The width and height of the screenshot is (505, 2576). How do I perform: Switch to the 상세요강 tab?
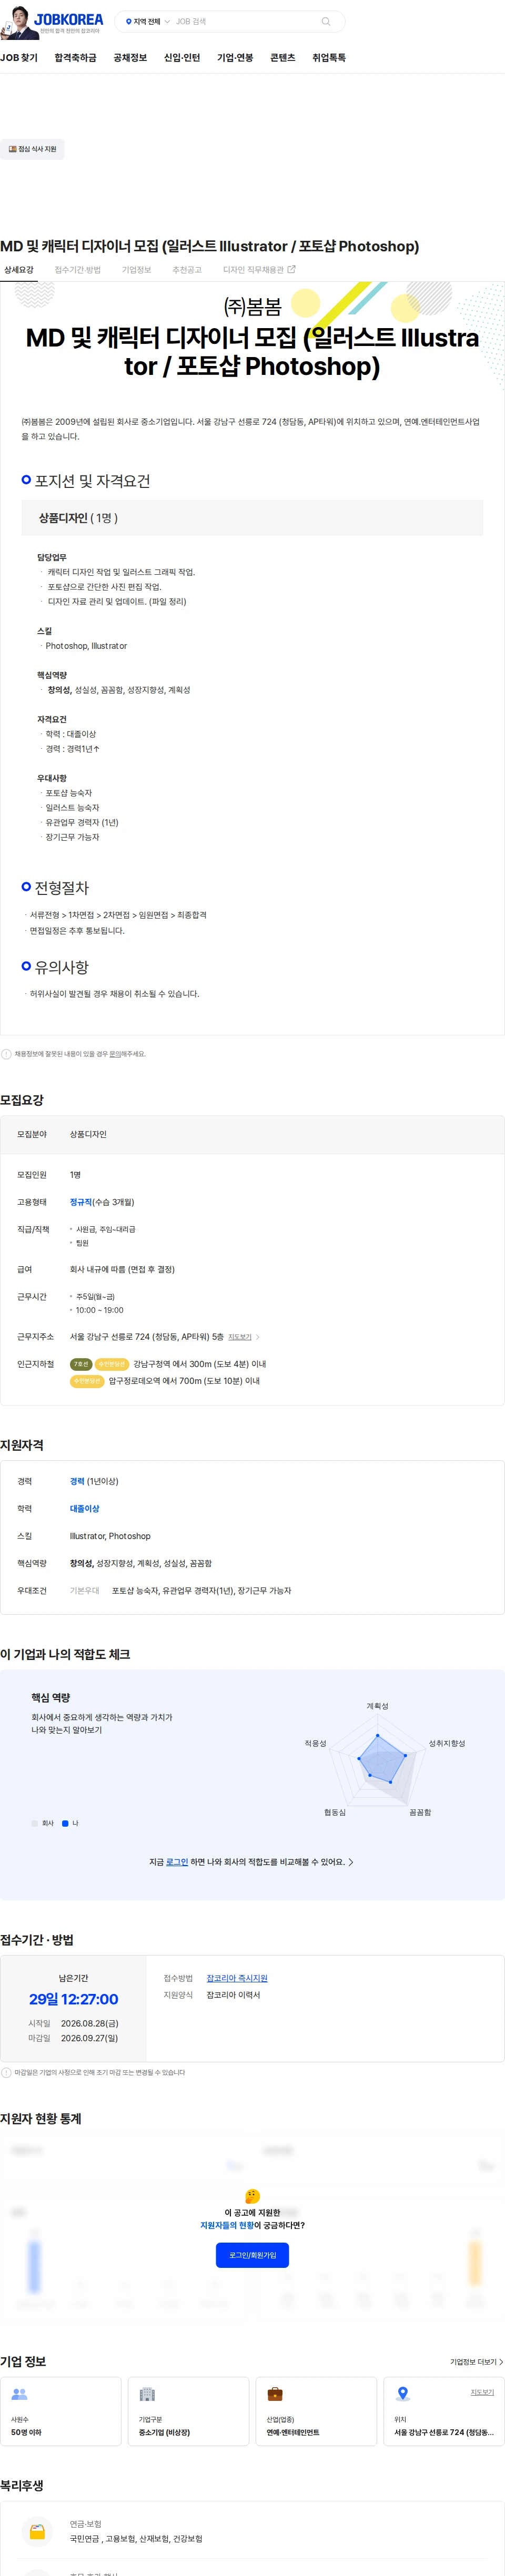click(19, 270)
